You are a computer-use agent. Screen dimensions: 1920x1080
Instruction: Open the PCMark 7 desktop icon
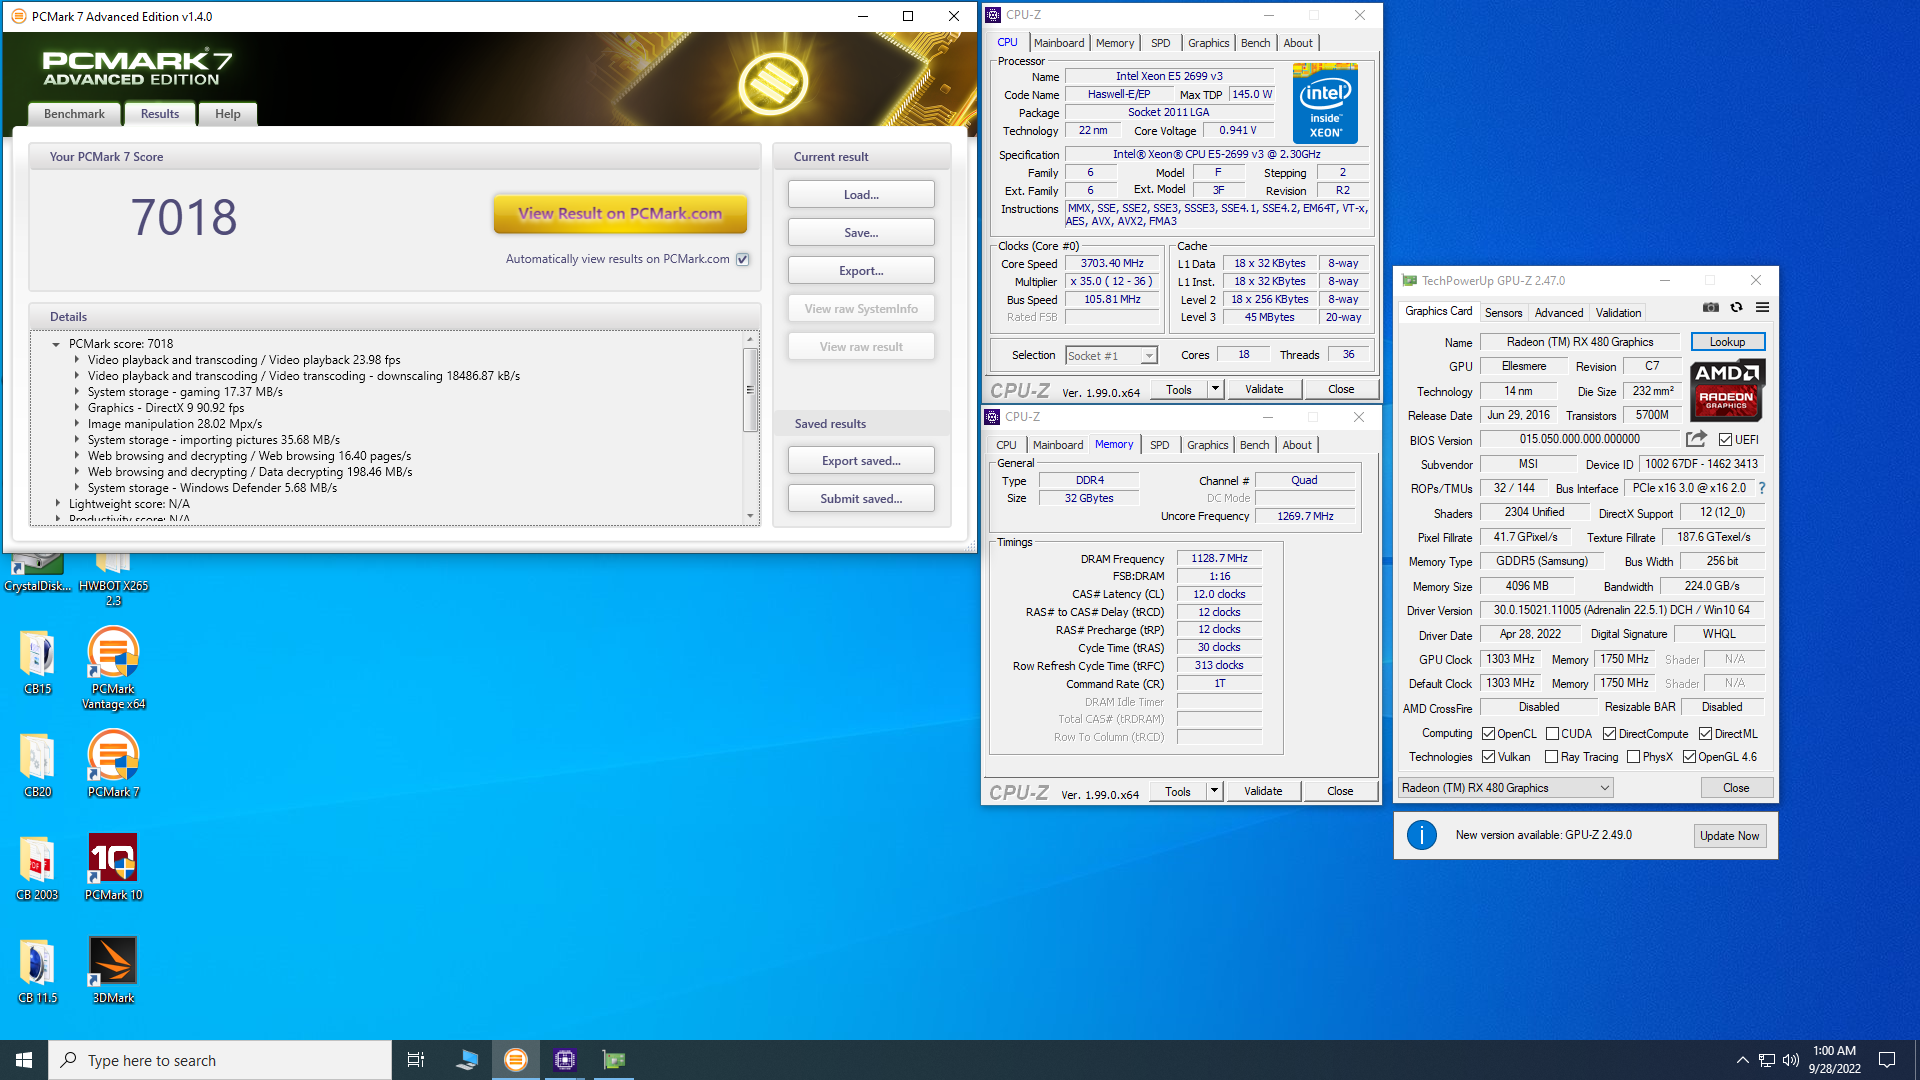pos(113,764)
